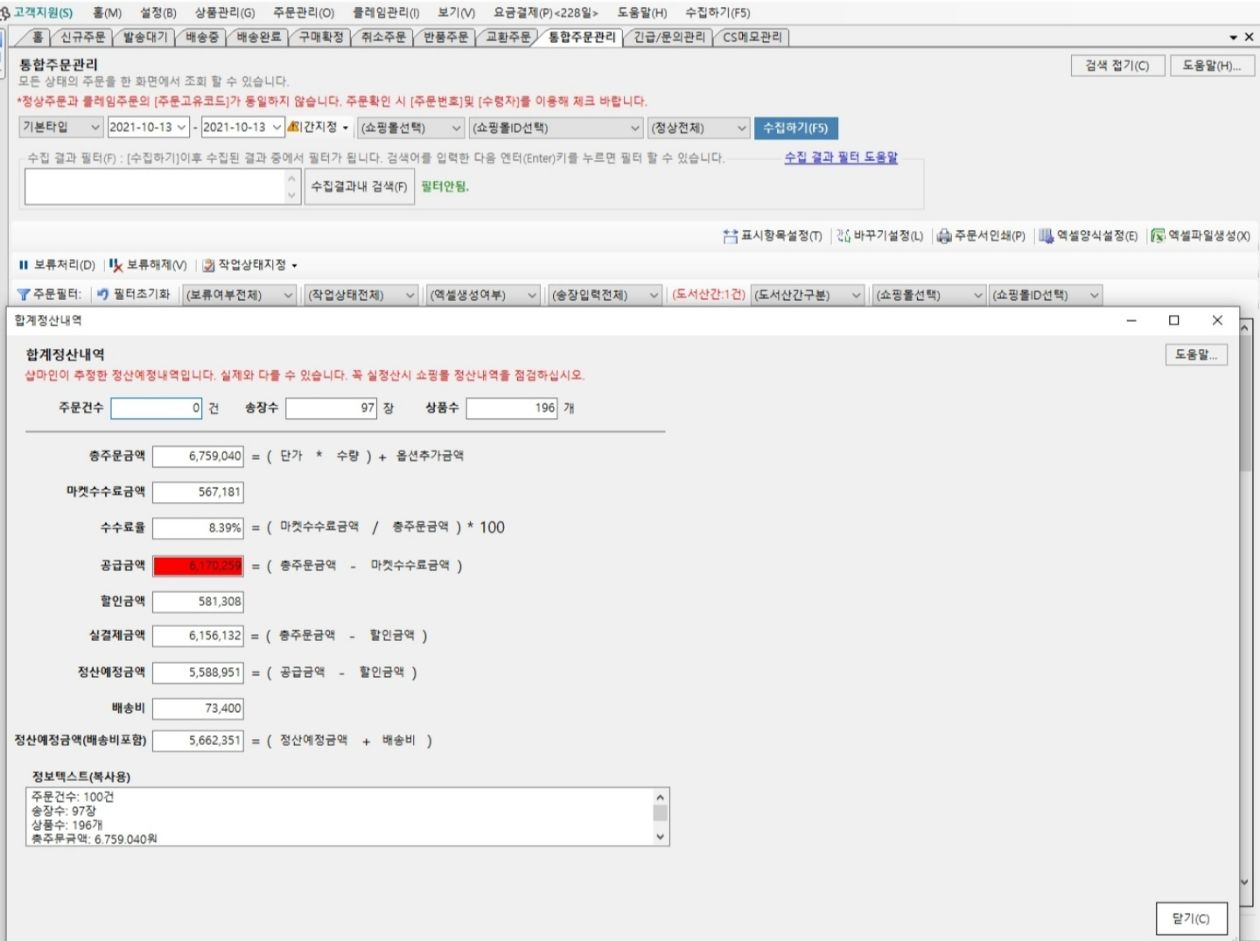Open the 보류여부전체 filter dropdown
Image resolution: width=1260 pixels, height=941 pixels.
(x=240, y=295)
